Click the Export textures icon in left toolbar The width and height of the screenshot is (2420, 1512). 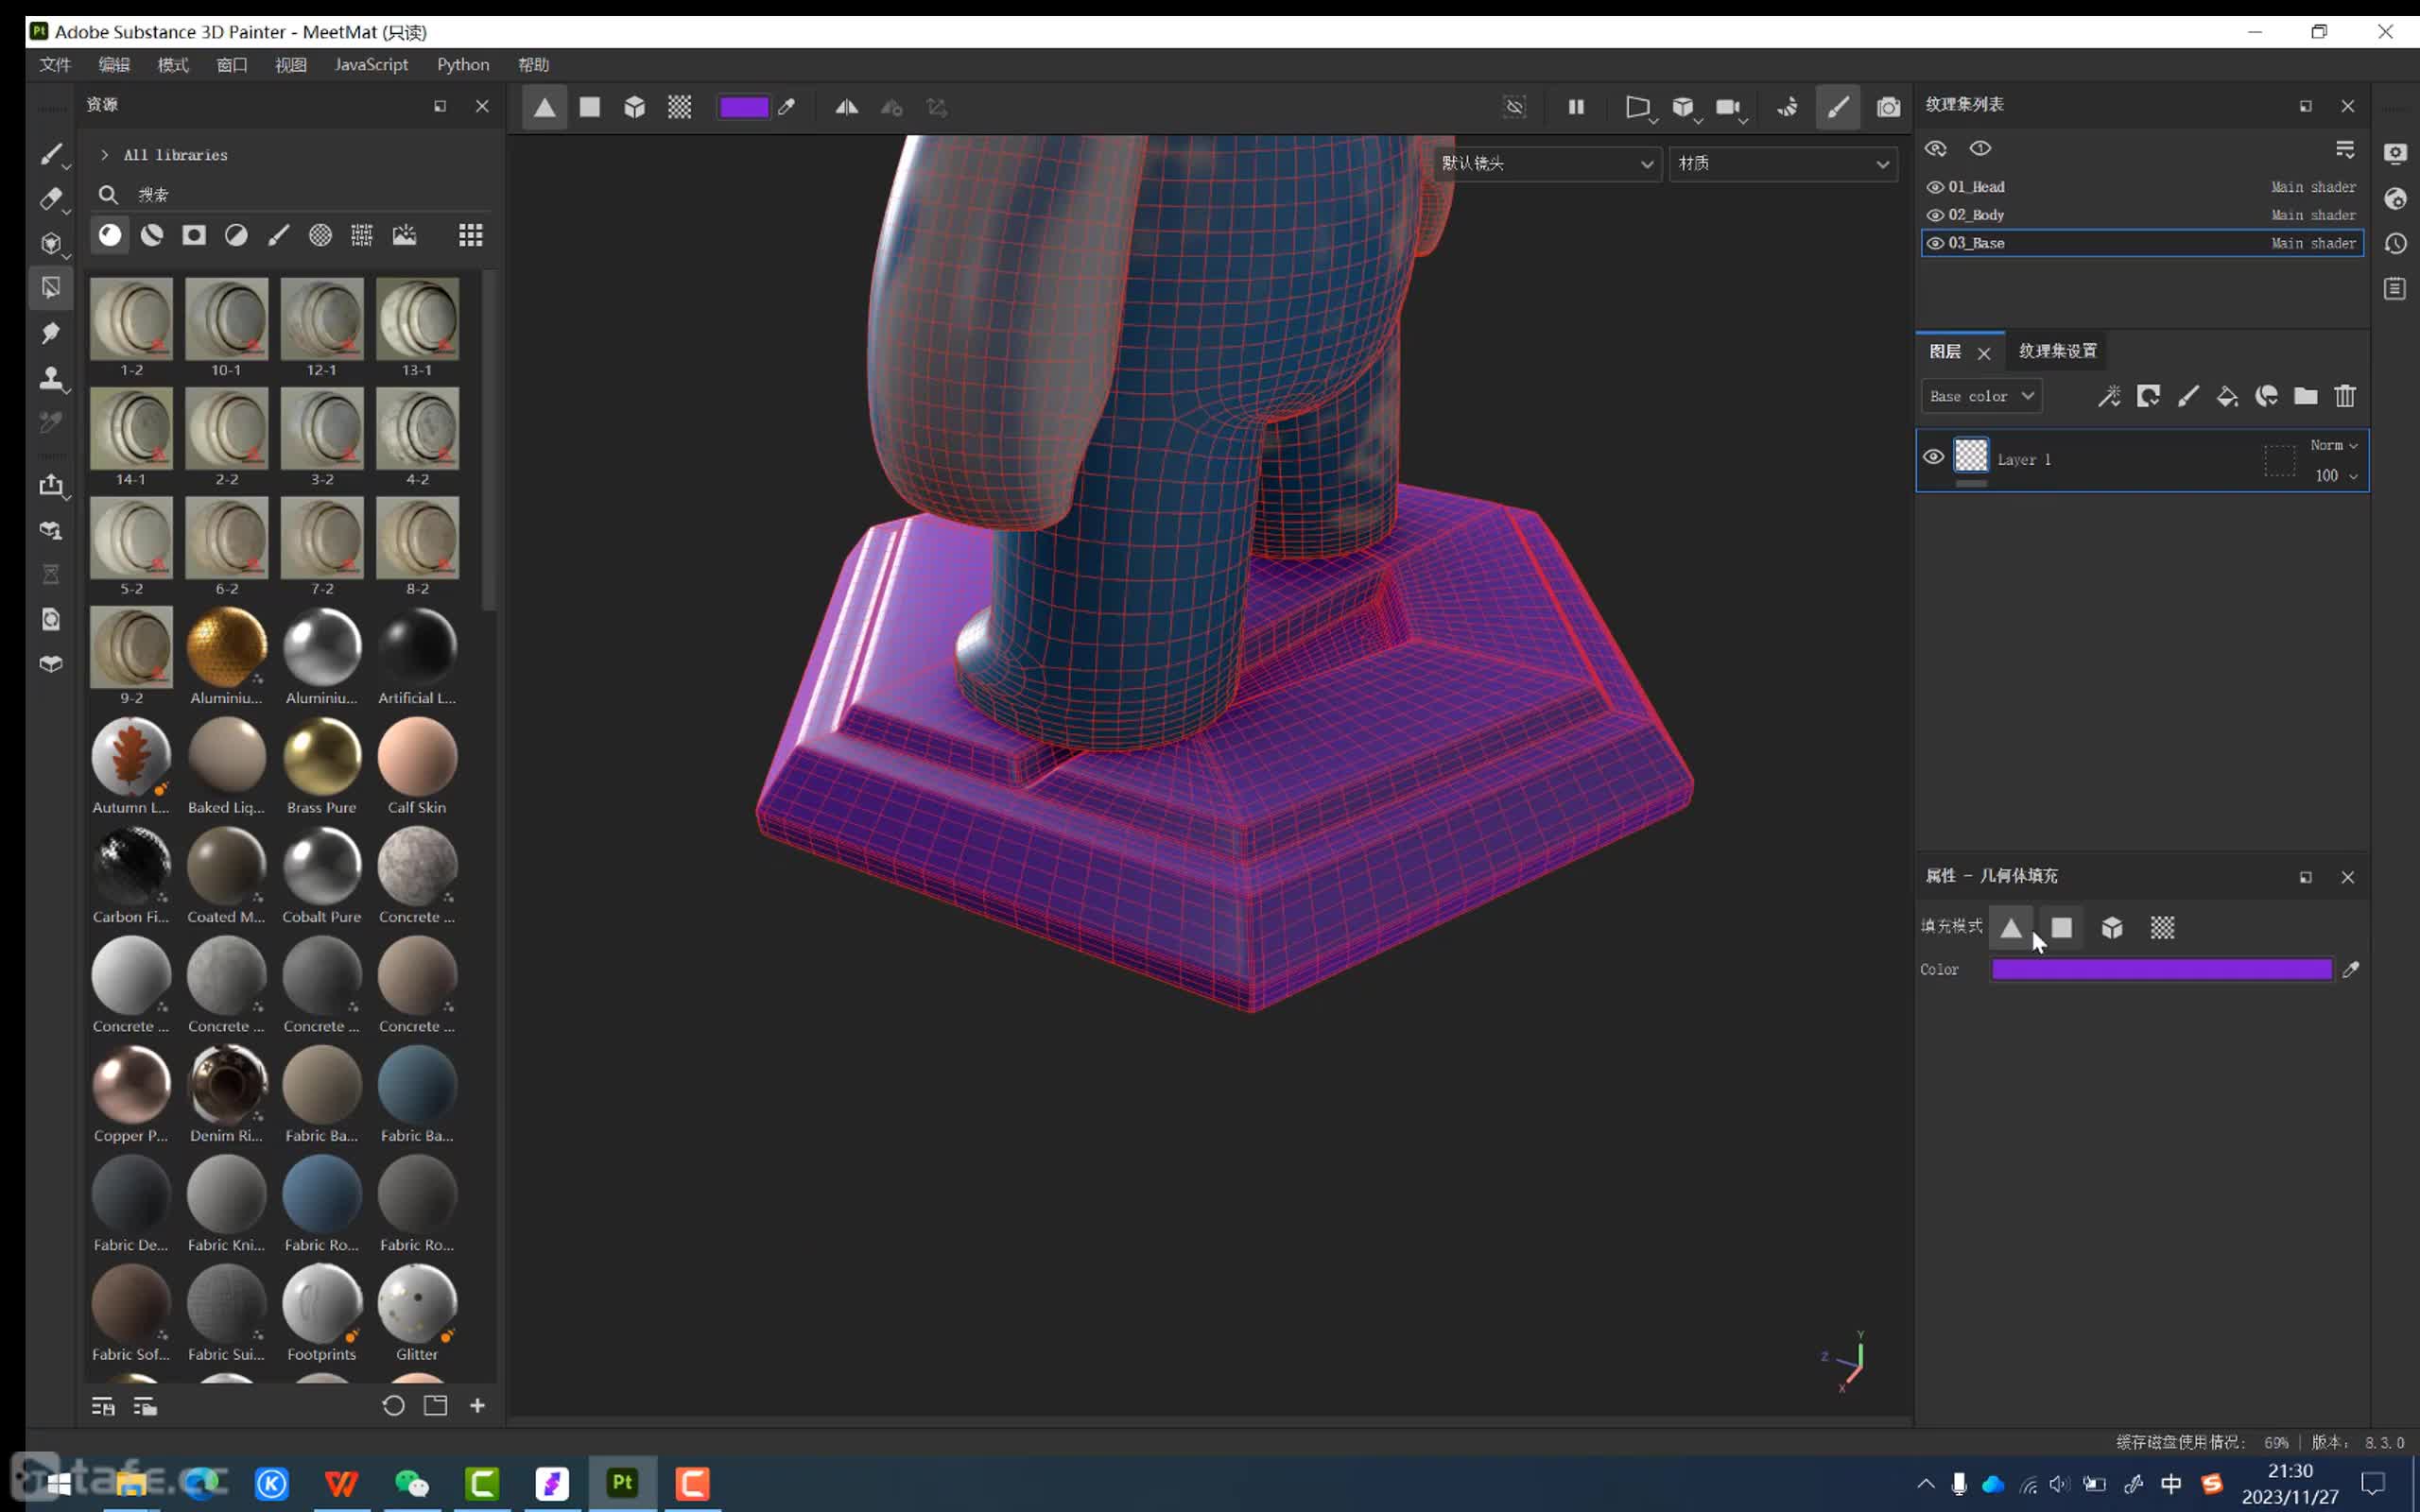pos(51,485)
